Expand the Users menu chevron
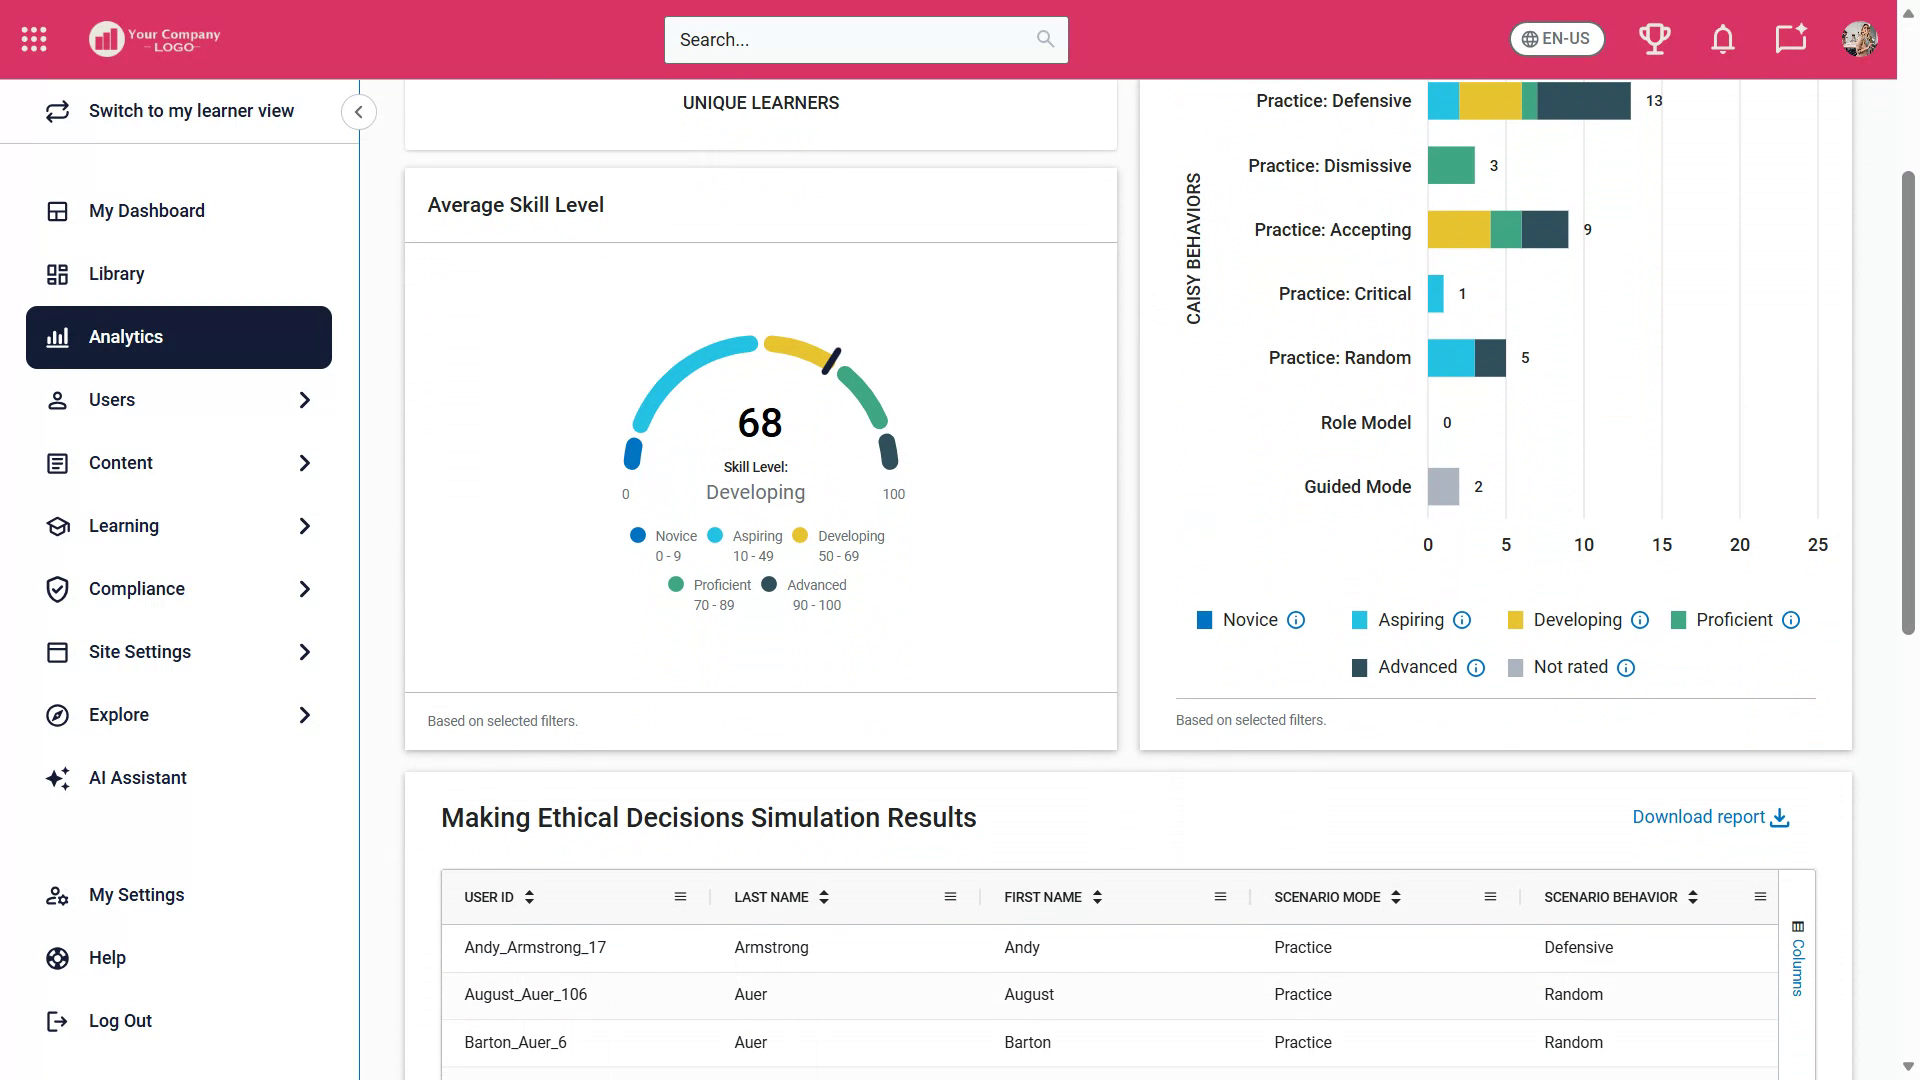The height and width of the screenshot is (1080, 1920). 304,400
